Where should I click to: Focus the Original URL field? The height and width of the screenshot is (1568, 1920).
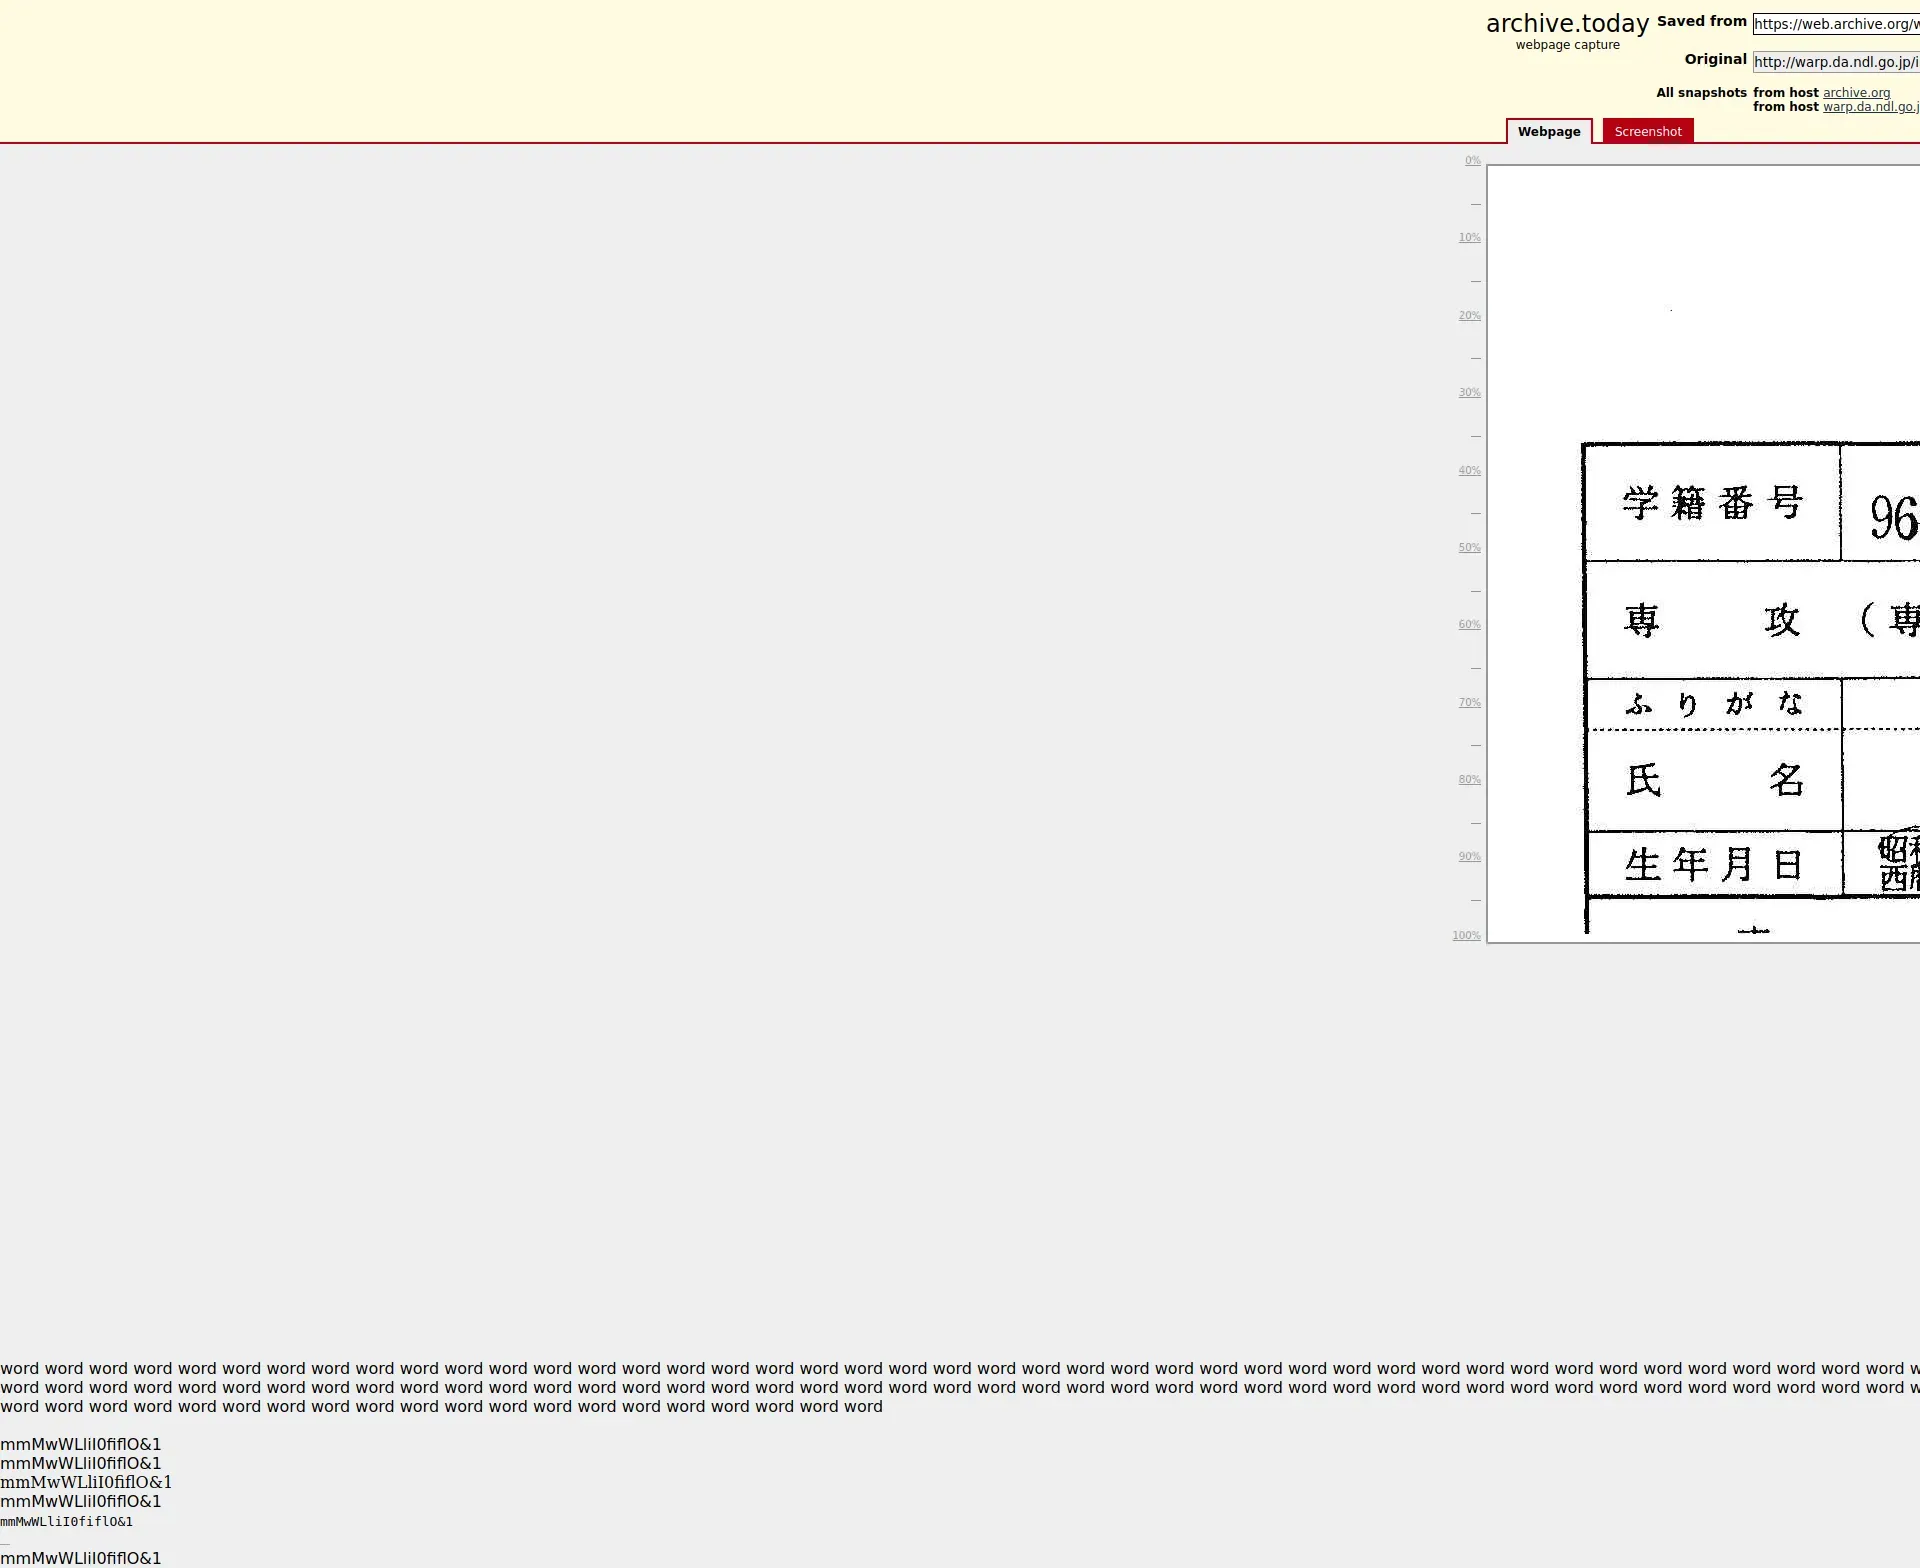tap(1835, 62)
